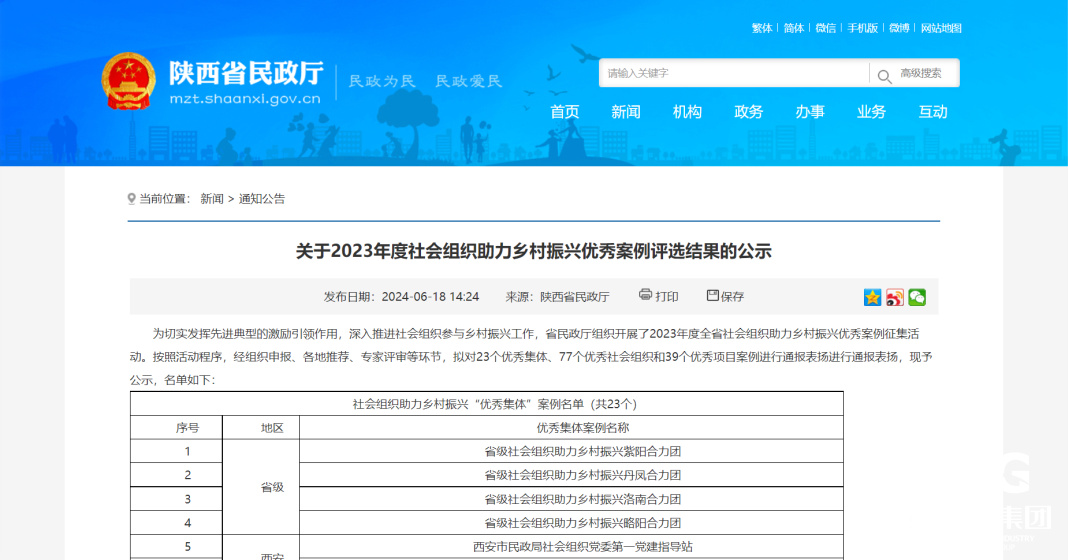The width and height of the screenshot is (1068, 560).
Task: Open the 首页 navigation menu item
Action: point(564,112)
